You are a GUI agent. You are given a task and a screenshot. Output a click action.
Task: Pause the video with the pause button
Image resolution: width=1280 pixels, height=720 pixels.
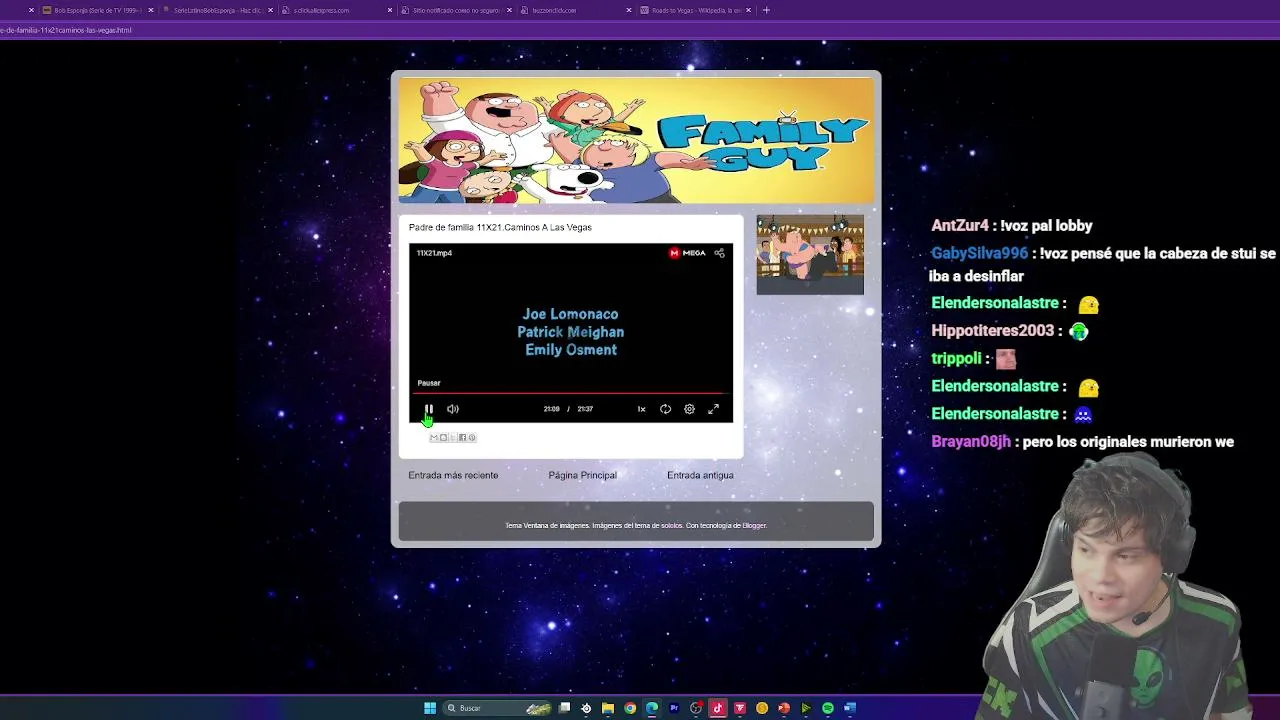tap(429, 409)
